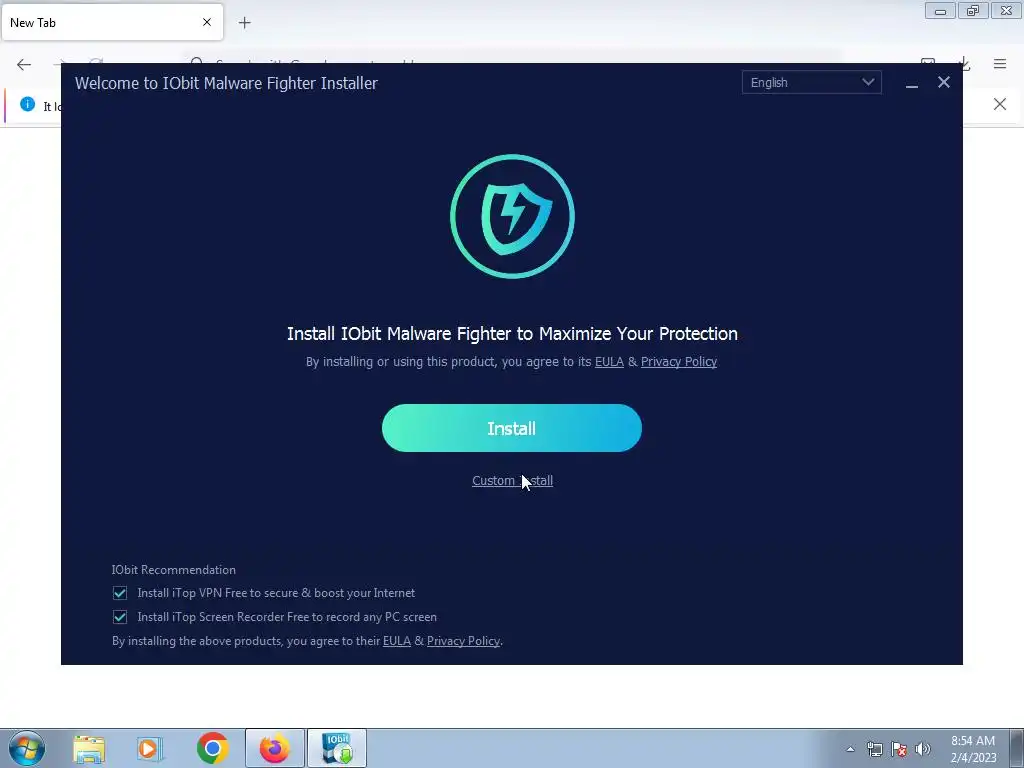Viewport: 1024px width, 768px height.
Task: Dismiss the browser info notification bar
Action: 1000,104
